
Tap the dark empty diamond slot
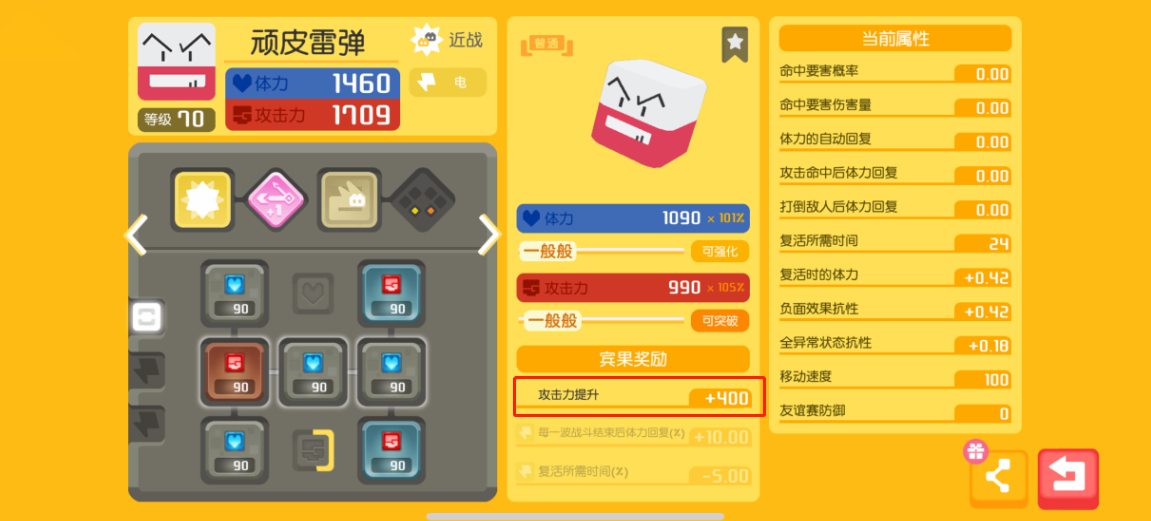(x=422, y=199)
